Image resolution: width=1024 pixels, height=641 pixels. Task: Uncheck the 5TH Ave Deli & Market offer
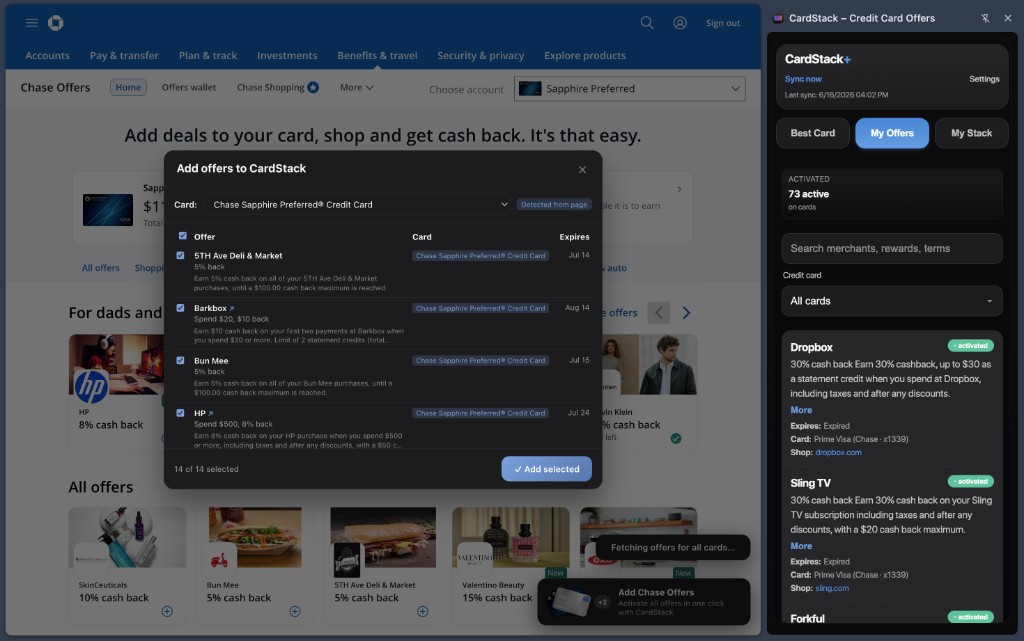click(x=180, y=255)
